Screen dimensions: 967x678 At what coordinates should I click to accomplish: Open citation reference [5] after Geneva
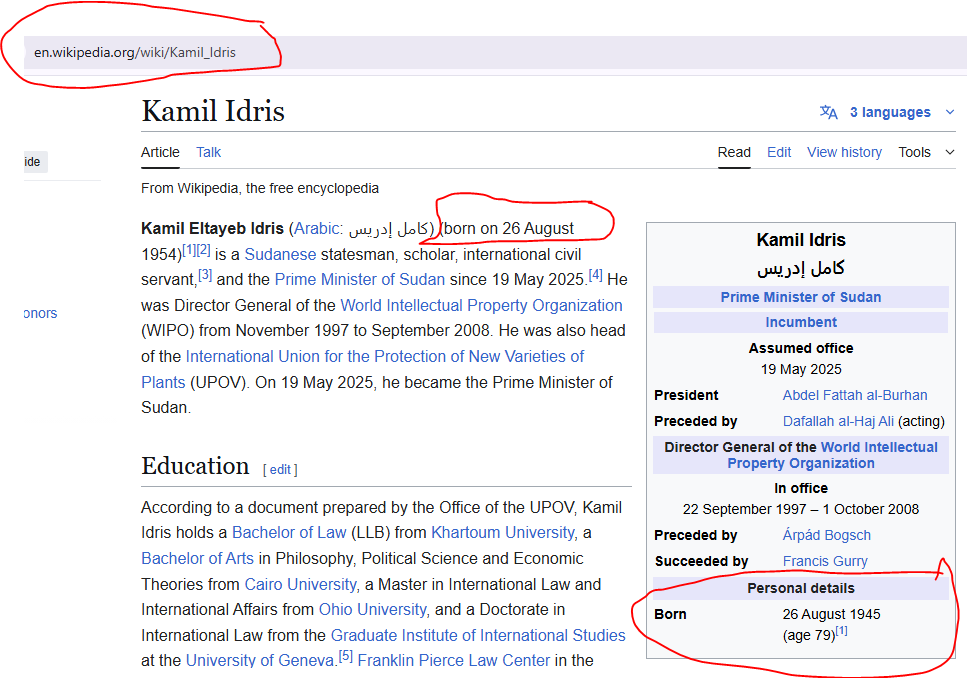pos(345,656)
